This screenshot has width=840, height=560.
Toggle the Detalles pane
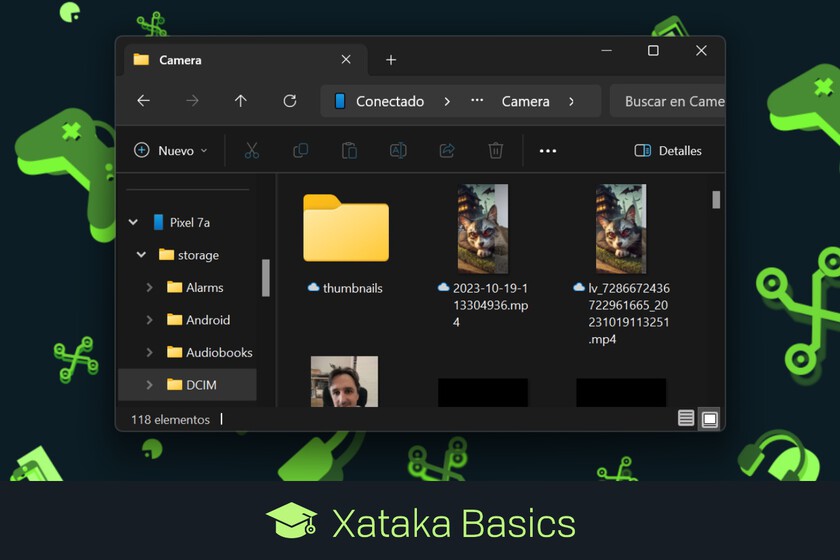pyautogui.click(x=668, y=151)
